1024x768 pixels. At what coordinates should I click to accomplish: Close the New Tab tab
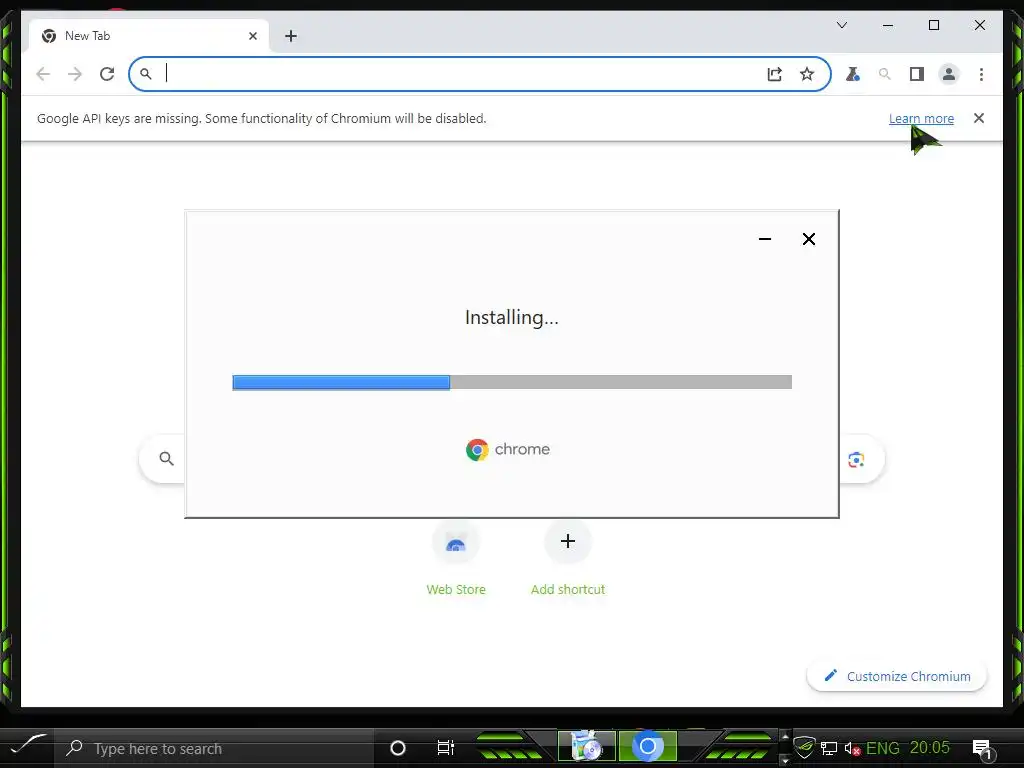pyautogui.click(x=253, y=36)
